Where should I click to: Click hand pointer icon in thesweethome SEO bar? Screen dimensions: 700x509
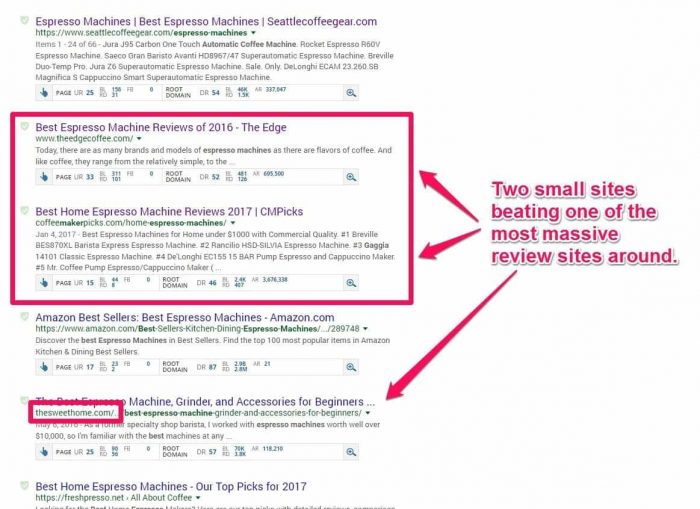point(44,452)
